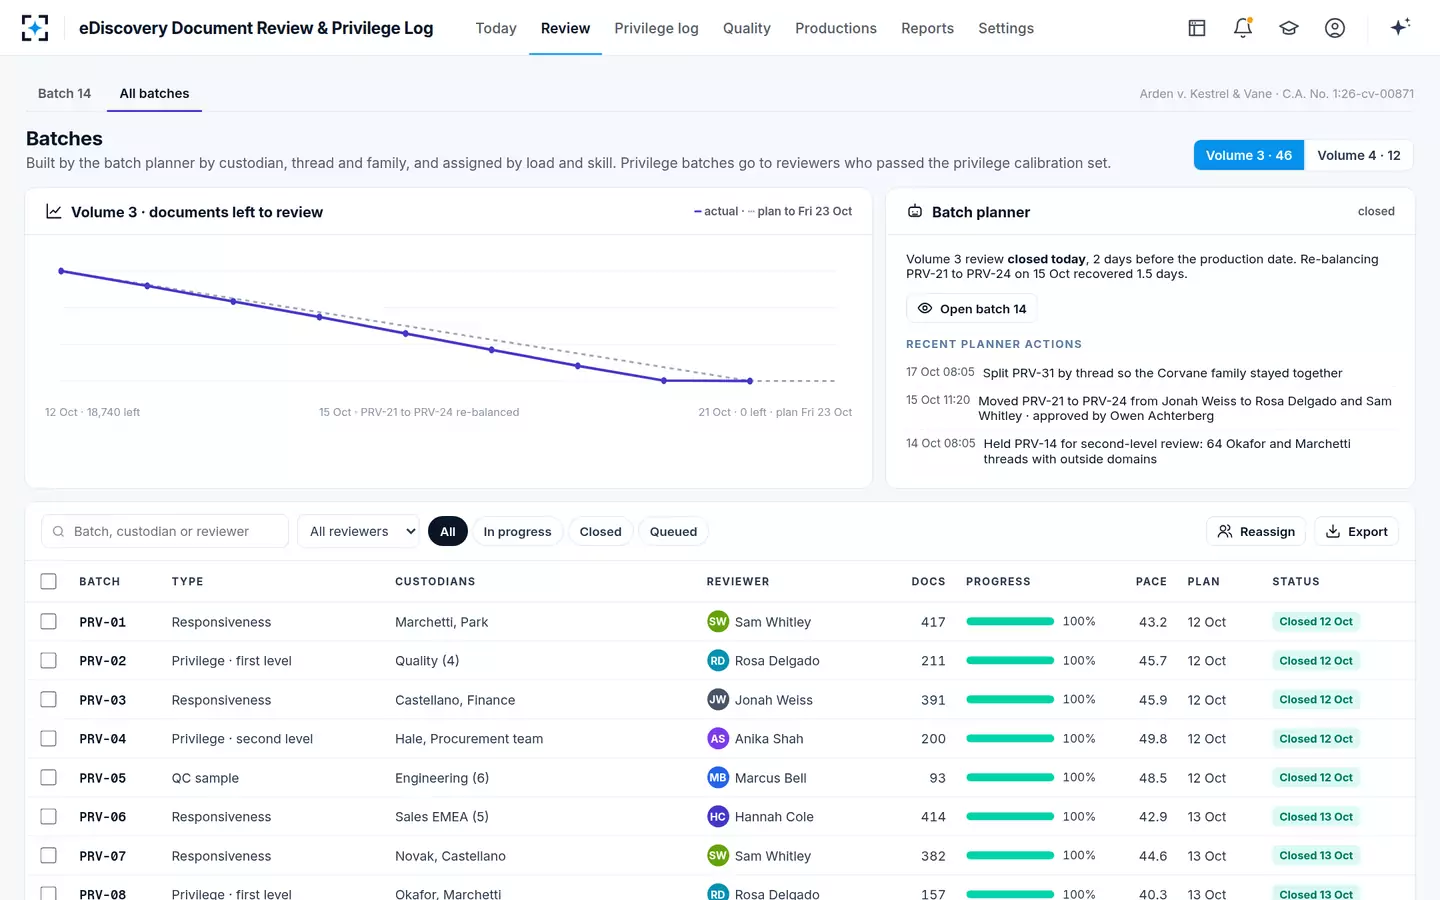Click the MB avatar for Marcus Bell
This screenshot has width=1440, height=900.
click(718, 778)
